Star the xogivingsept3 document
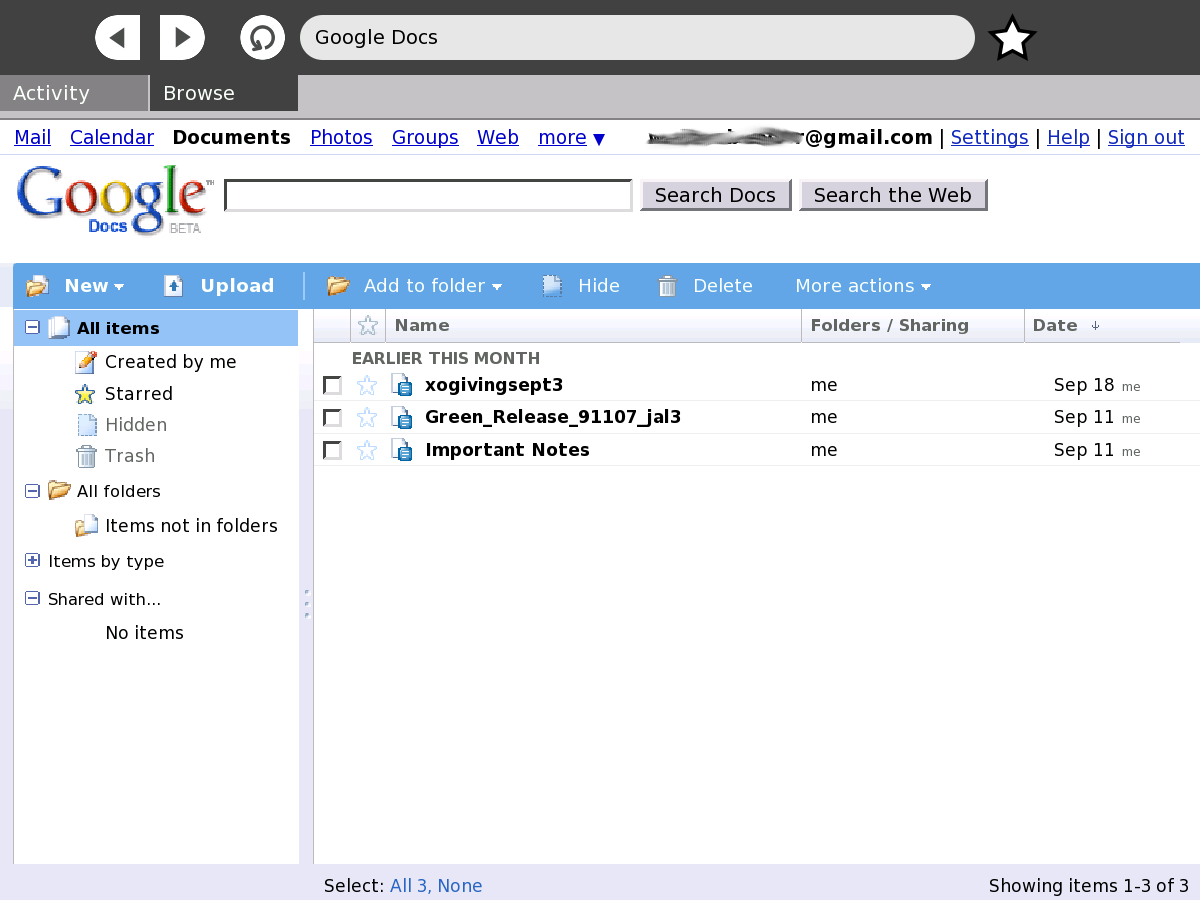Screen dimensions: 1200x900 coord(367,385)
